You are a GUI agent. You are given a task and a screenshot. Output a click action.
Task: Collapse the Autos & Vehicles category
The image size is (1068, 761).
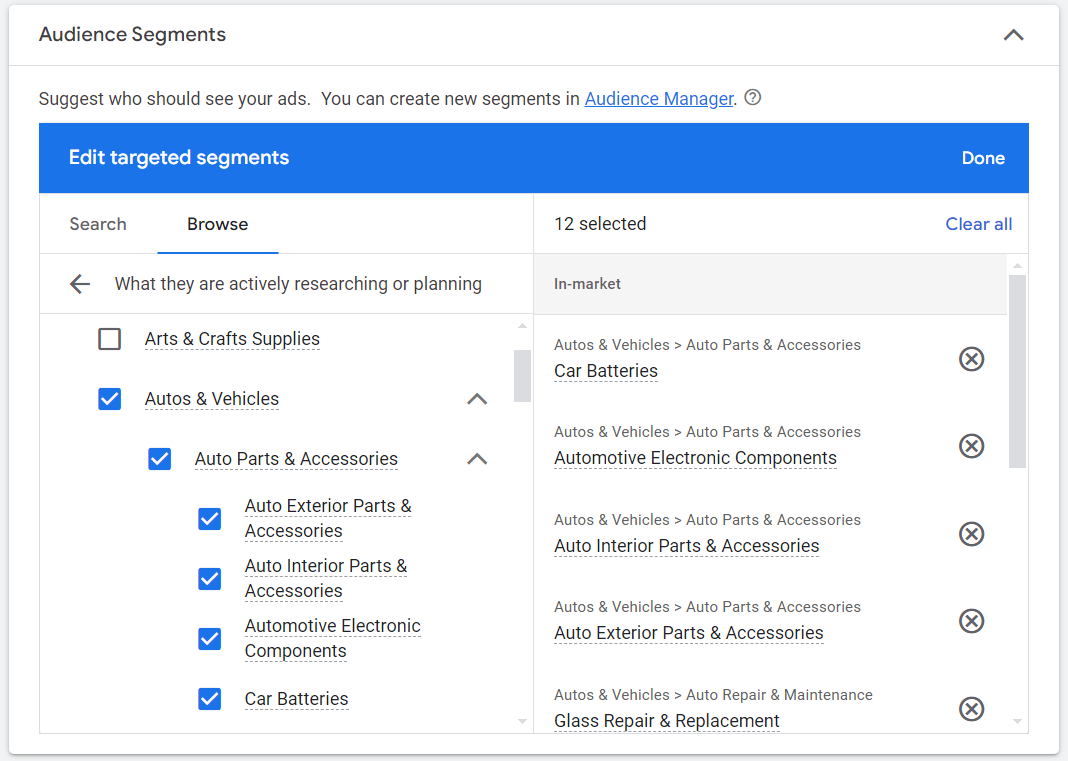tap(477, 399)
